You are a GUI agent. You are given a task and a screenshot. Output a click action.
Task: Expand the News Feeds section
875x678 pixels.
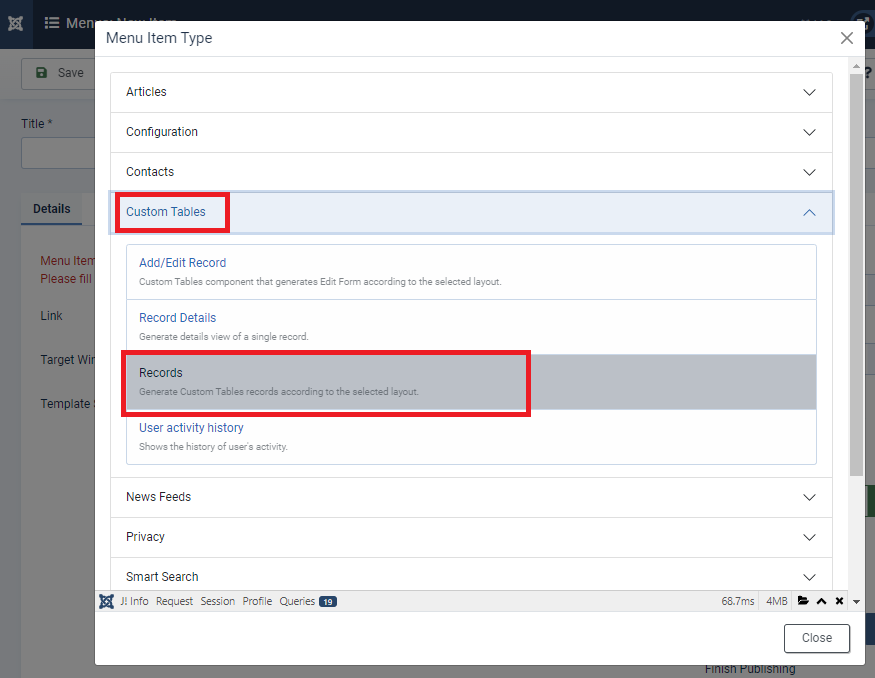[x=471, y=497]
